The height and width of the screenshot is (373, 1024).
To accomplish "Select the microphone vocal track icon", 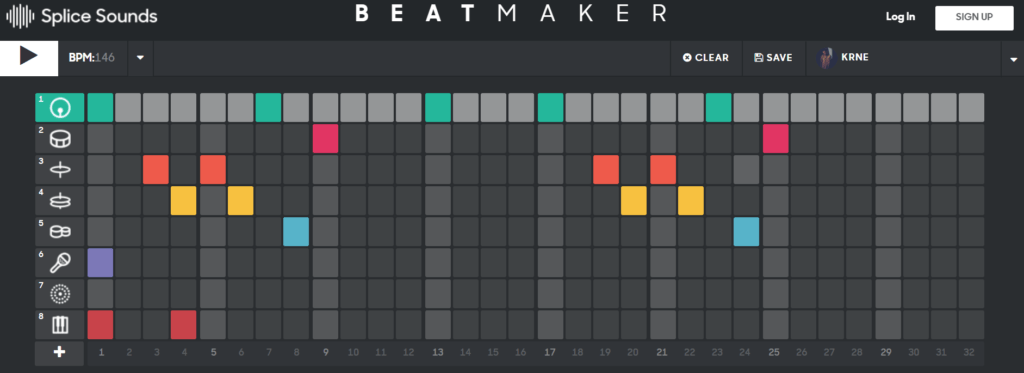I will 59,263.
